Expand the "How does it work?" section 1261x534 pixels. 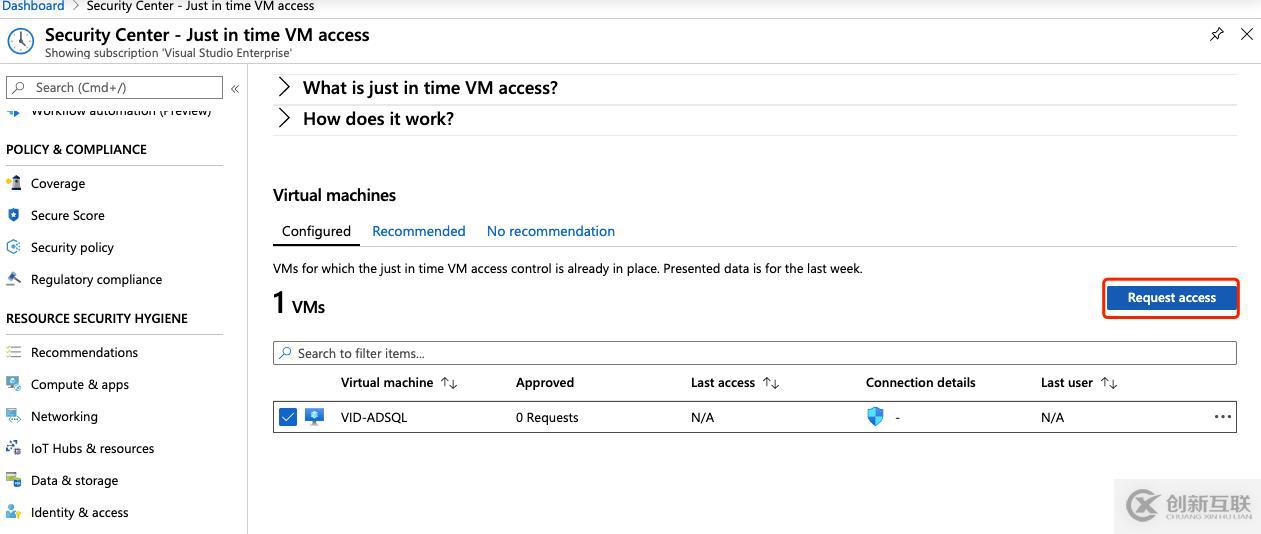(284, 119)
